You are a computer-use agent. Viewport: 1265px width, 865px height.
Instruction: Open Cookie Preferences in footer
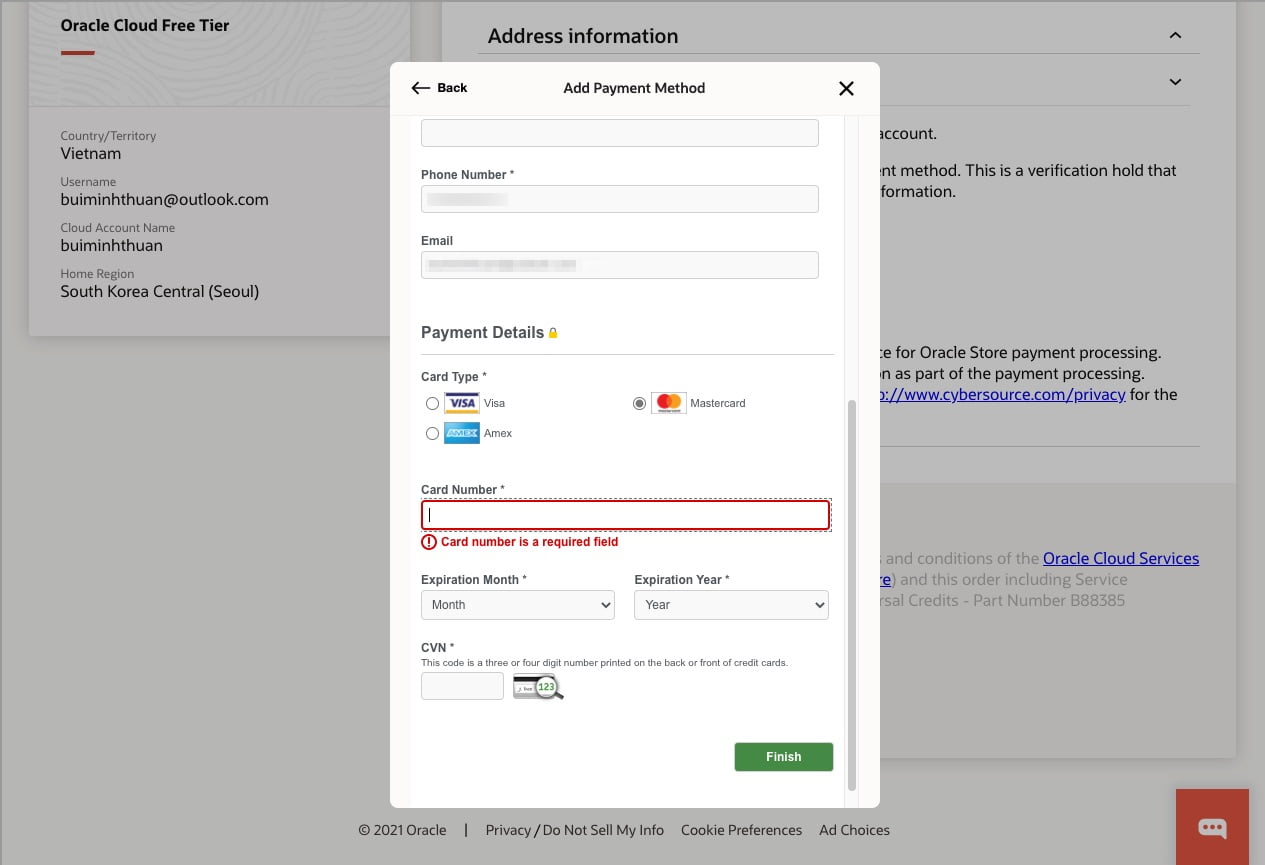pos(741,830)
